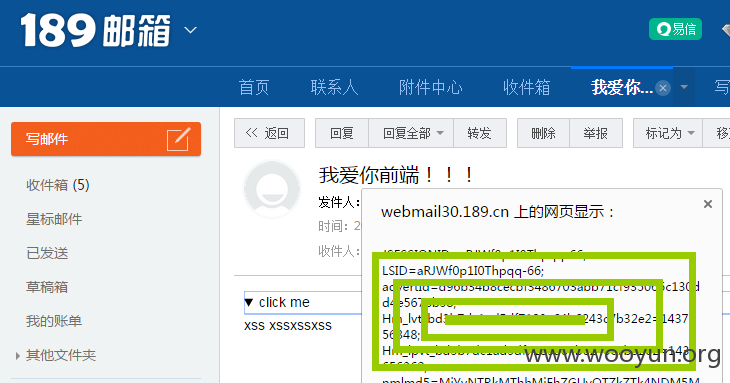Open the 联系人 tab
The width and height of the screenshot is (730, 383).
click(334, 87)
